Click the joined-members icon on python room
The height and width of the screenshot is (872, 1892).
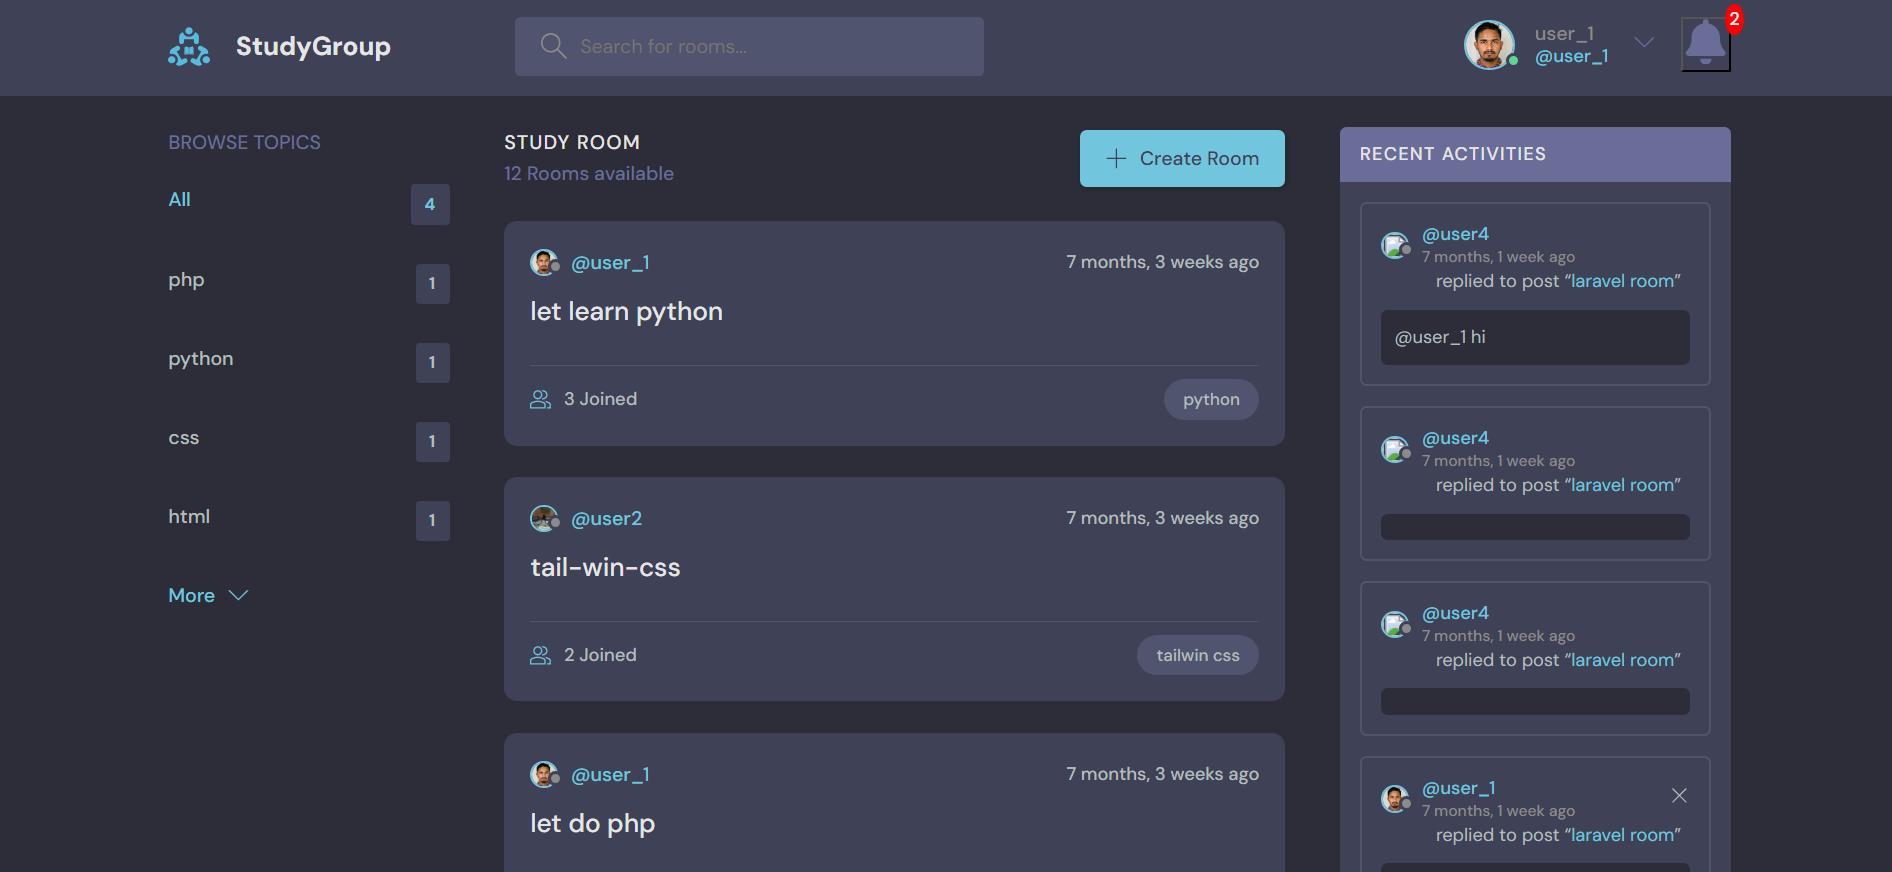(x=540, y=399)
